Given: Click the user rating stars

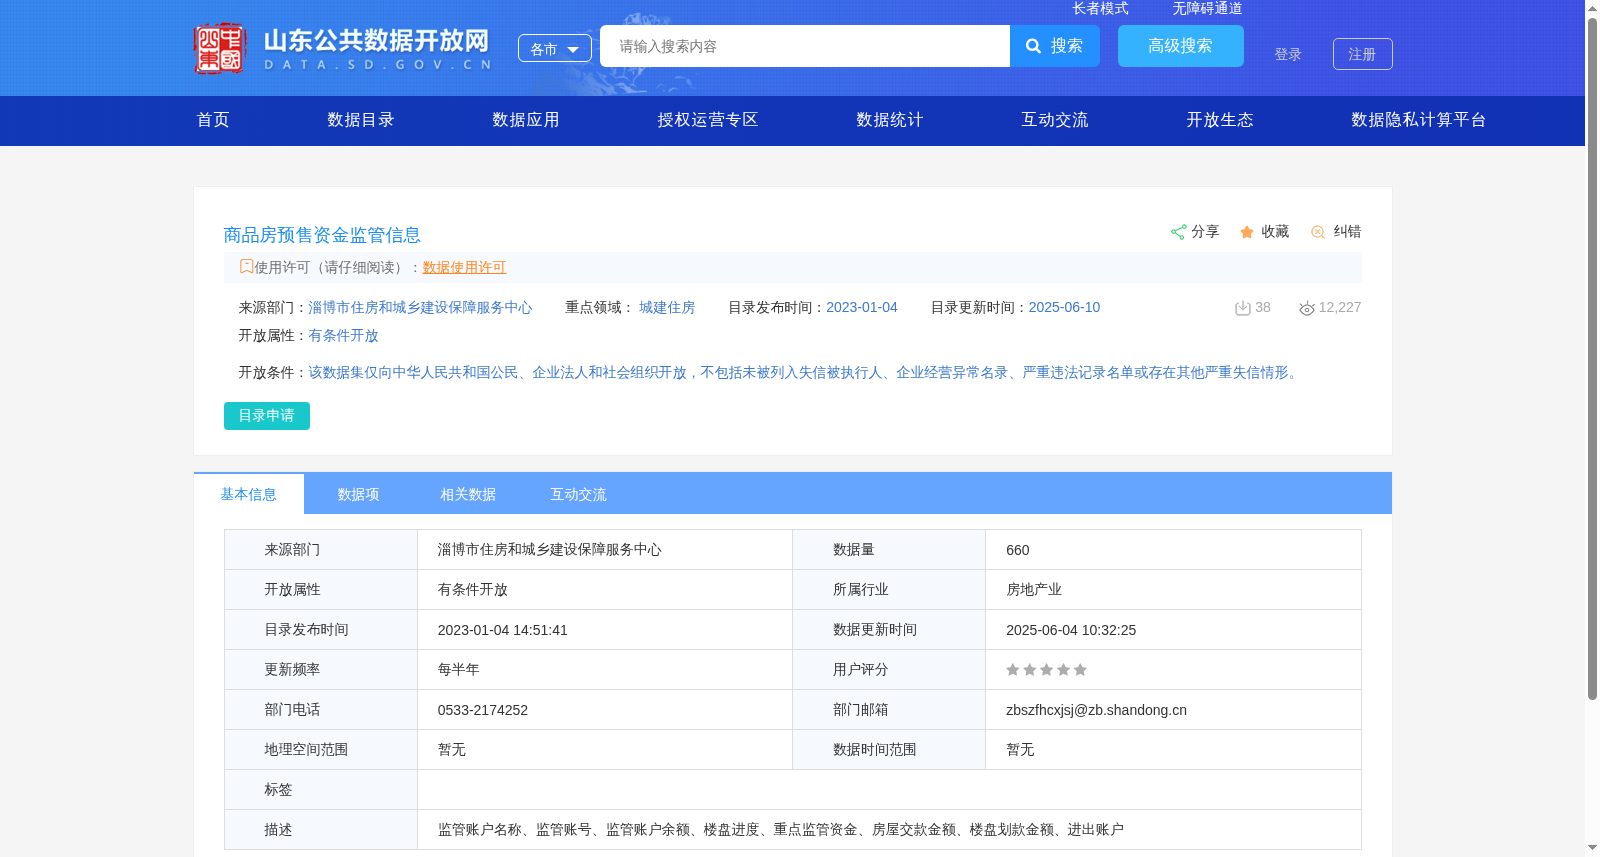Looking at the screenshot, I should (x=1046, y=670).
